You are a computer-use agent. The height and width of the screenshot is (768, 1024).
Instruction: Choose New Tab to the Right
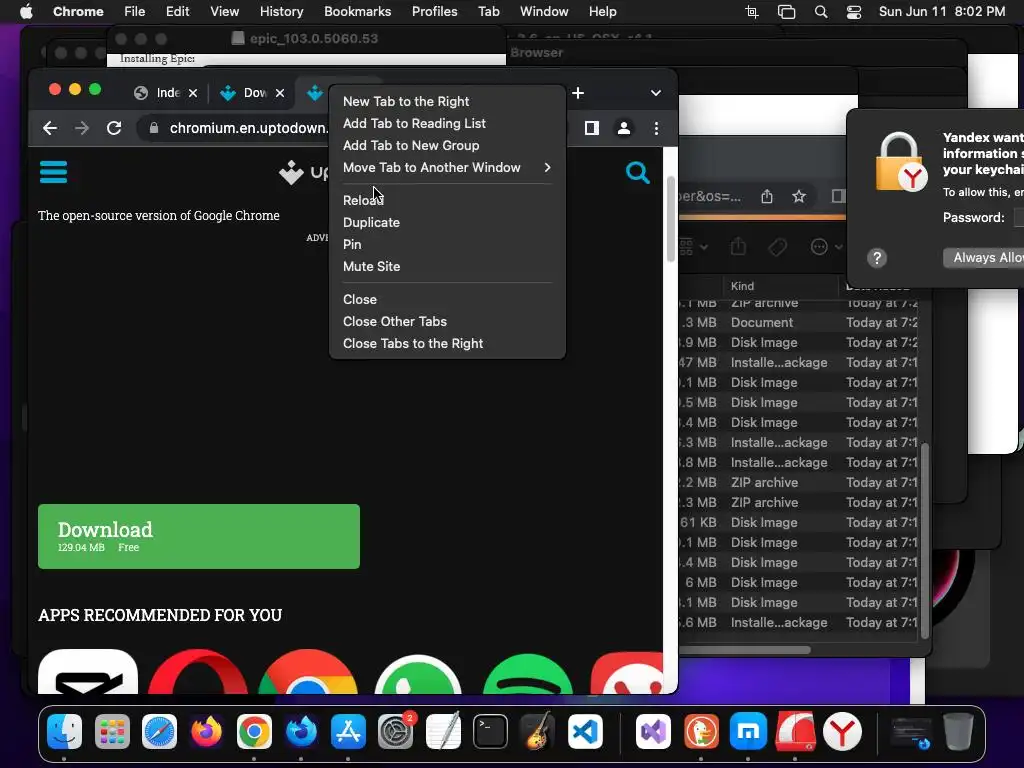447,101
